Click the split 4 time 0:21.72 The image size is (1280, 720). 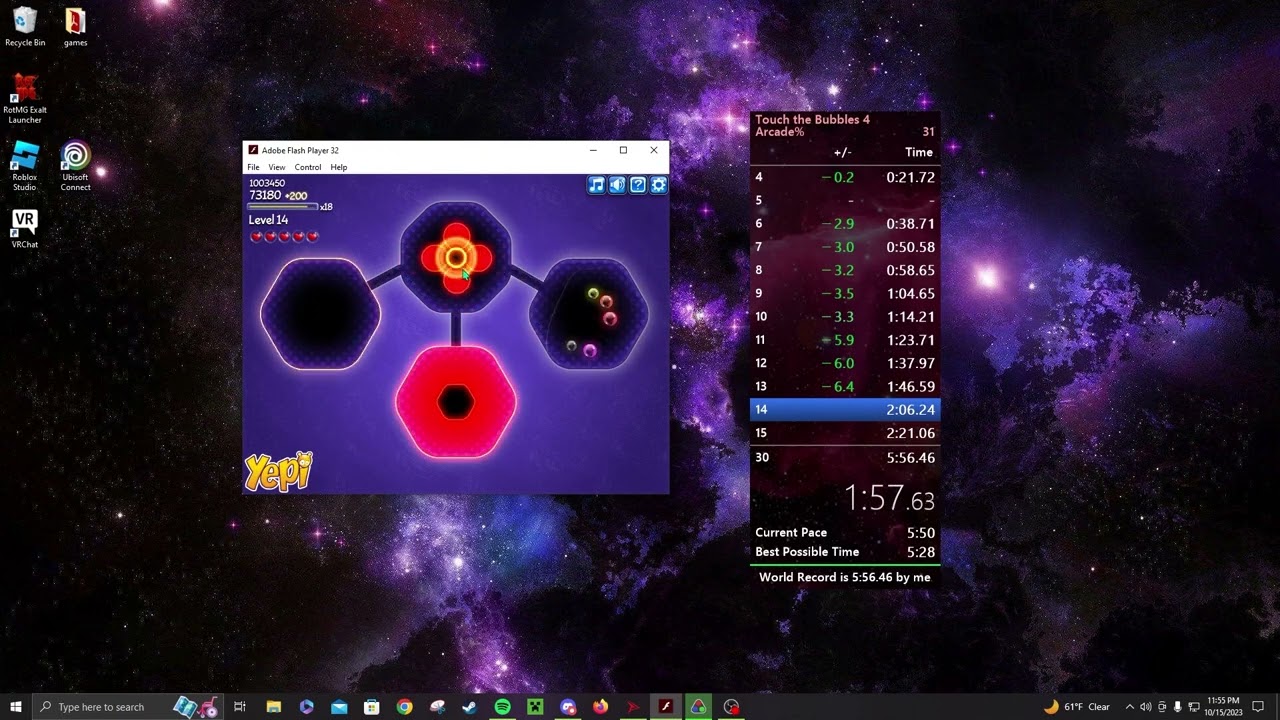pos(910,177)
